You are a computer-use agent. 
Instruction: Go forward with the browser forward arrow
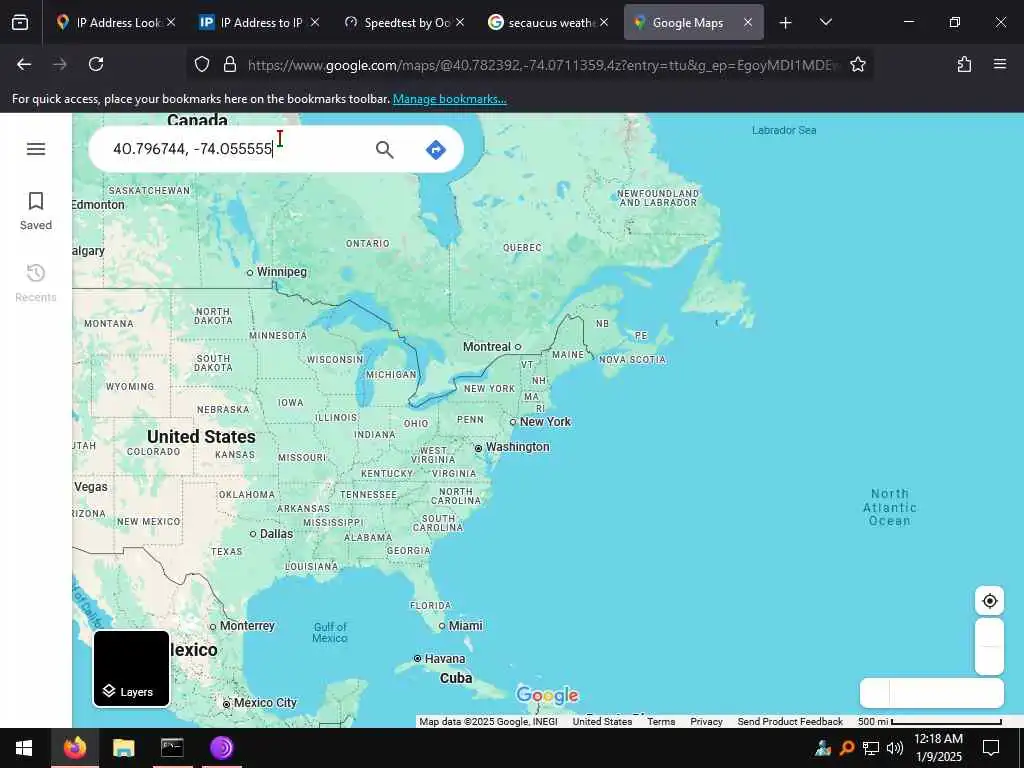(60, 64)
